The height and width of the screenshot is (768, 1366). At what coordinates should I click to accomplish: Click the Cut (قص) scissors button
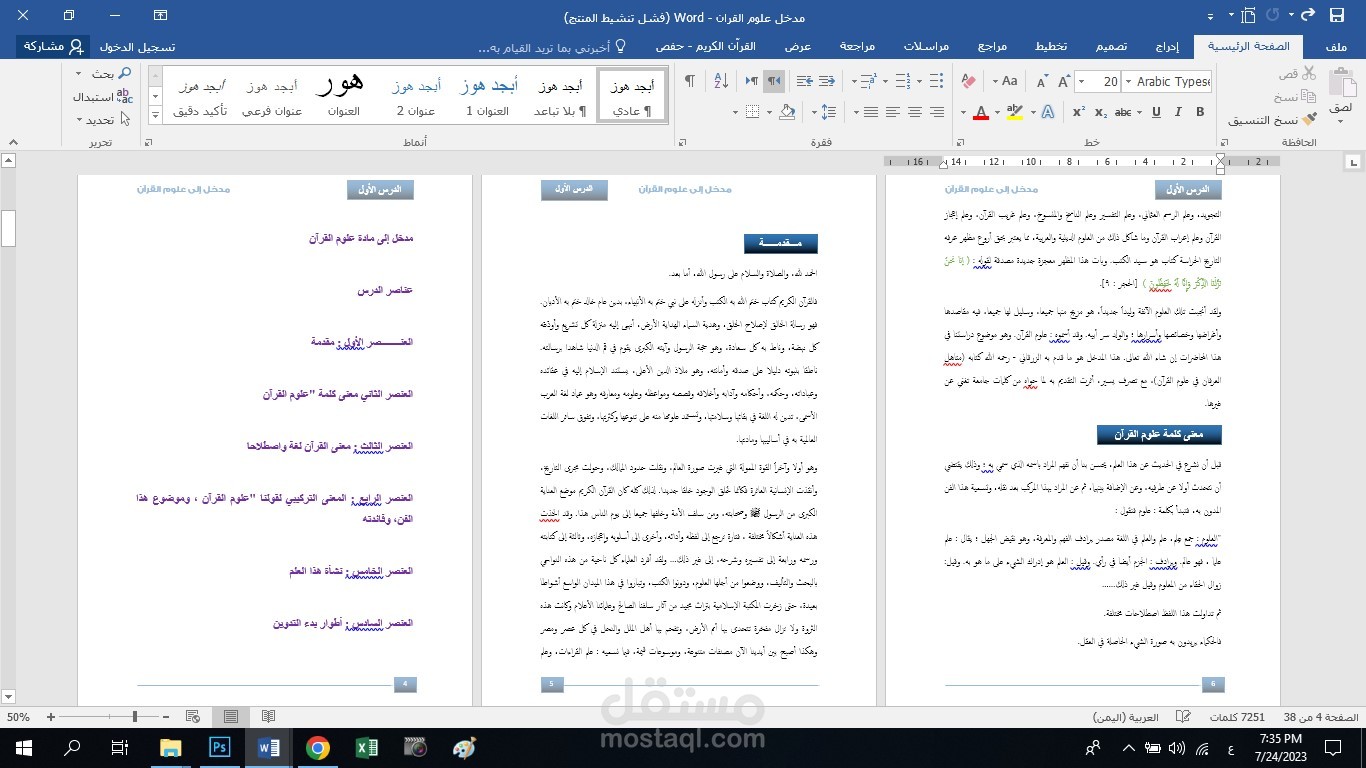[1298, 74]
